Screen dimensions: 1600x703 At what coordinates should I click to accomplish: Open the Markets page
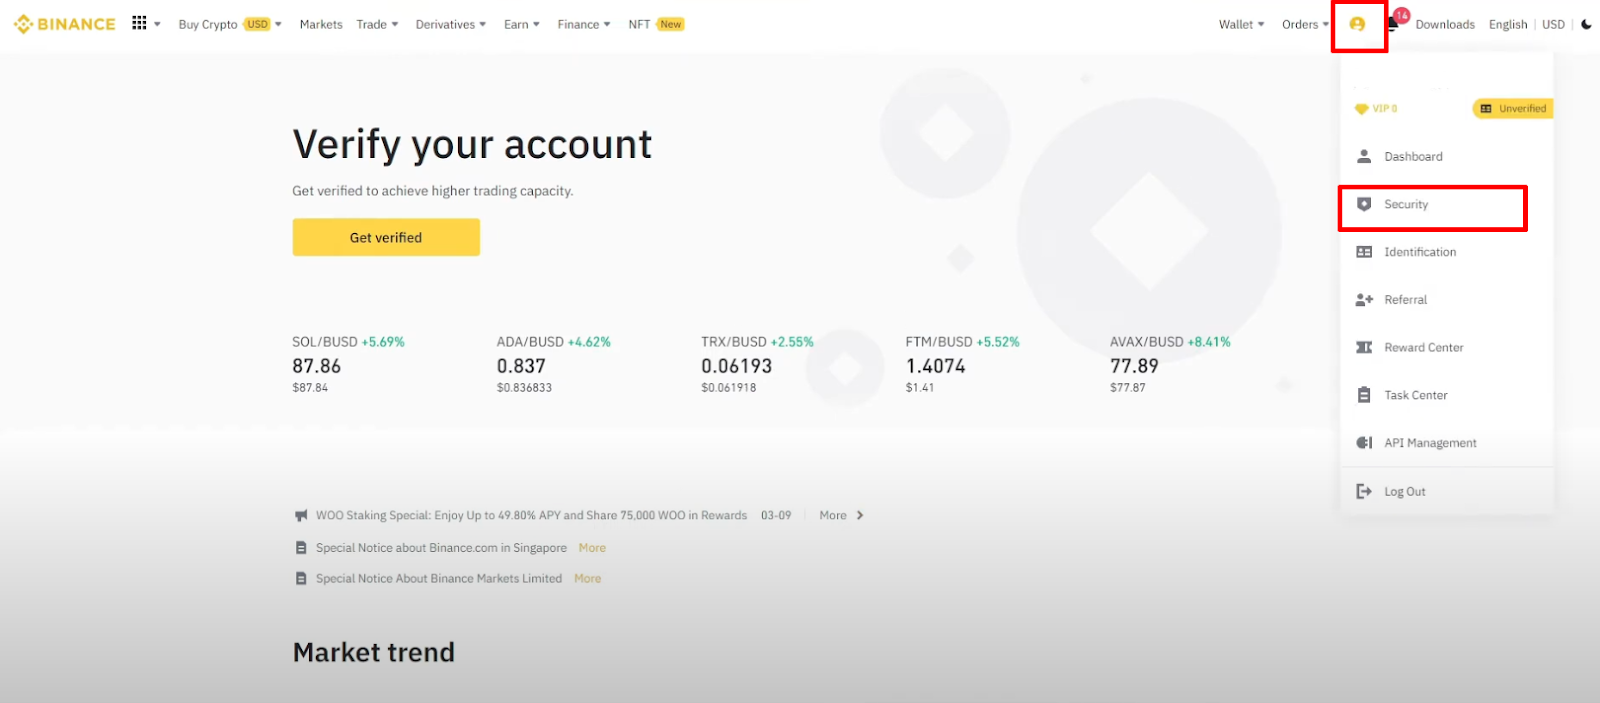pos(321,24)
